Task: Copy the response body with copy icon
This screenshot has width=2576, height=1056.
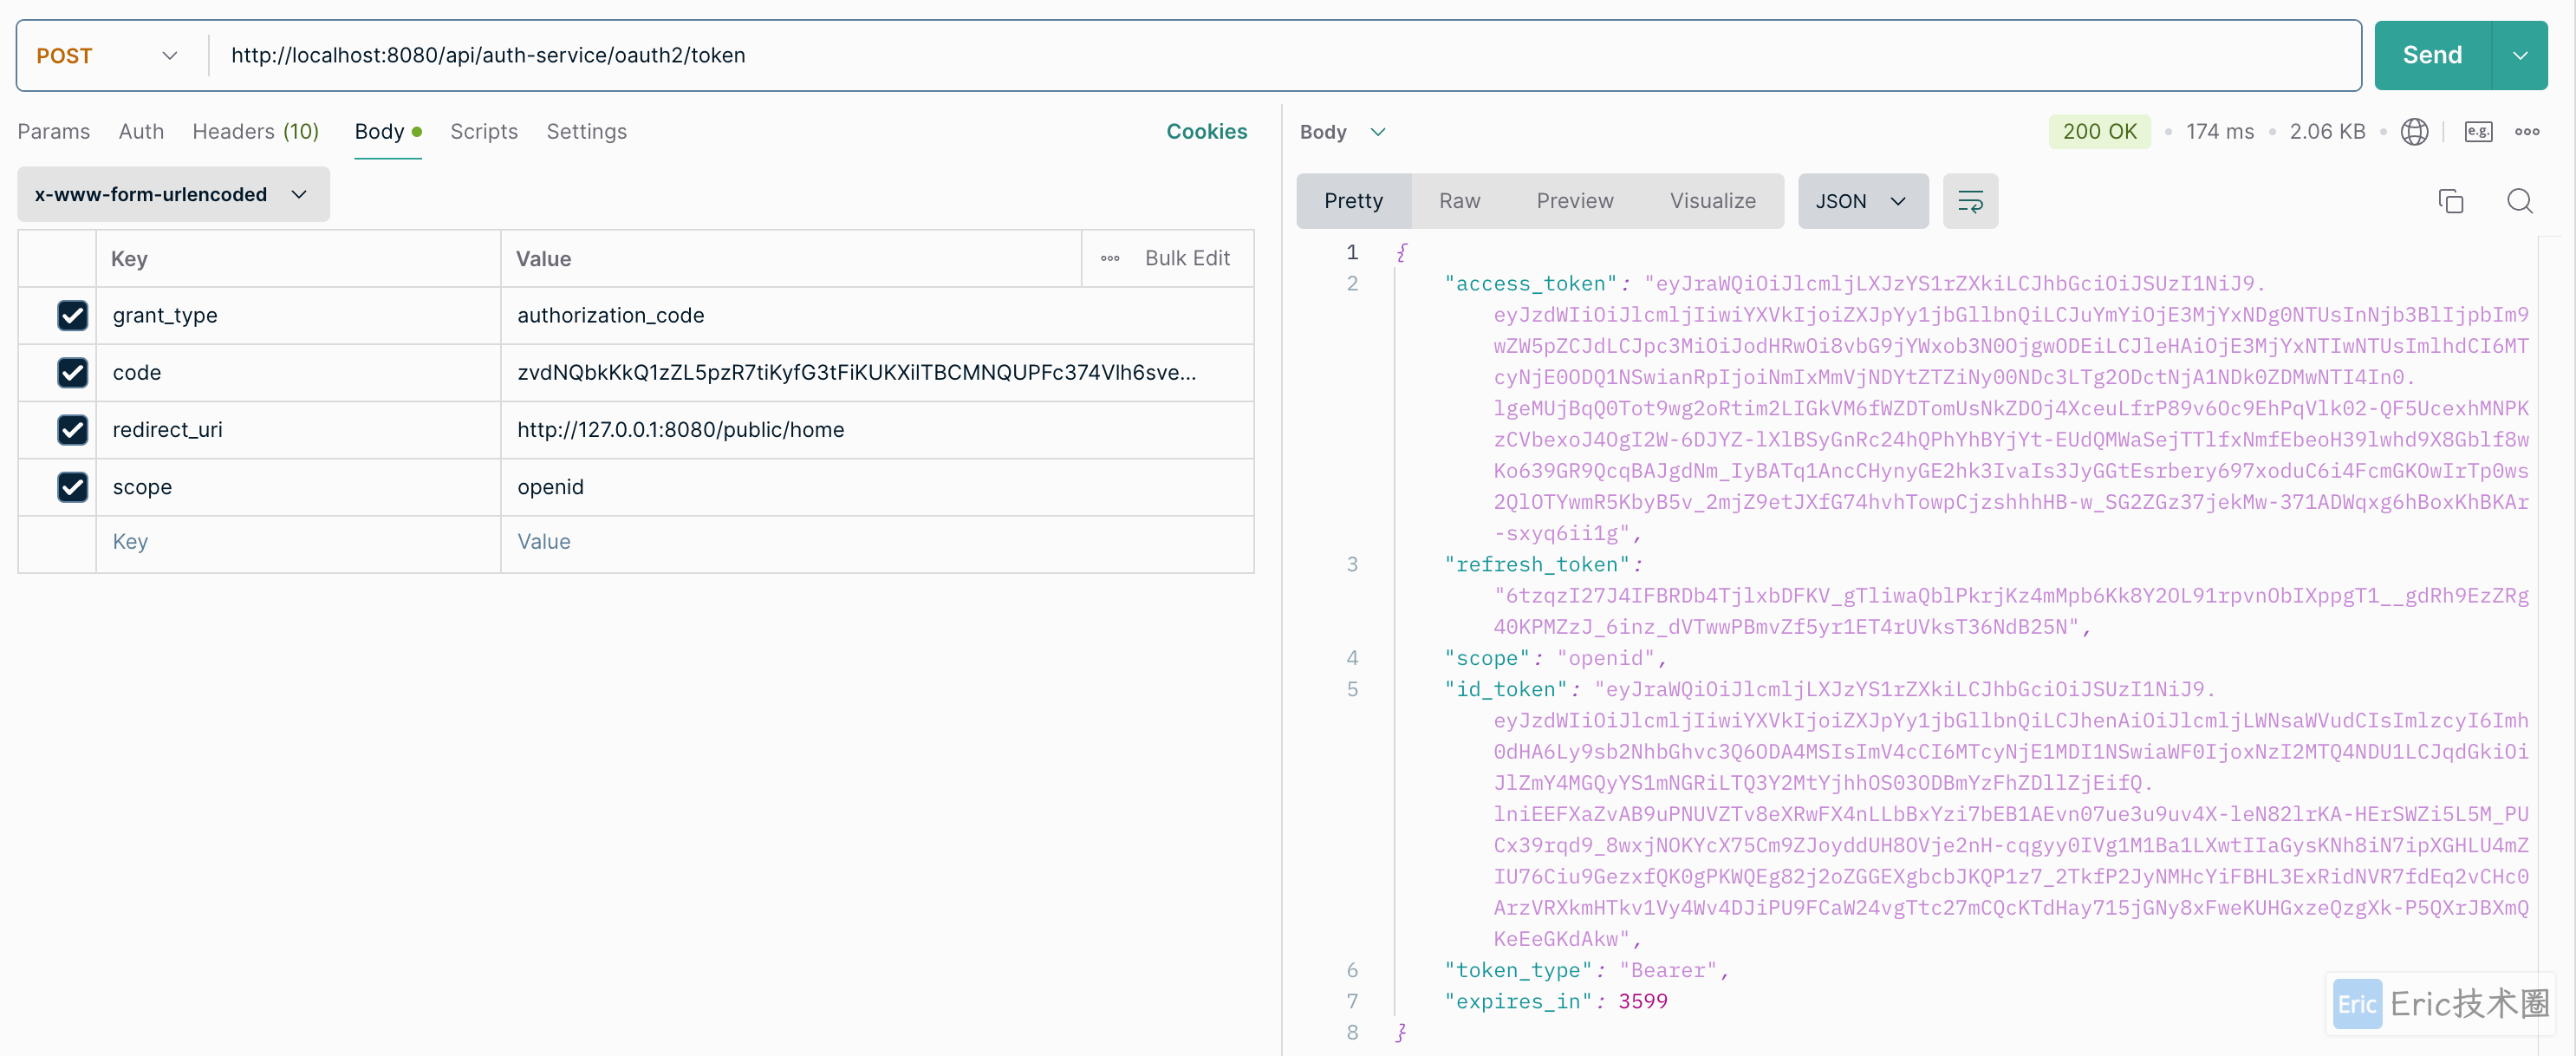Action: 2450,201
